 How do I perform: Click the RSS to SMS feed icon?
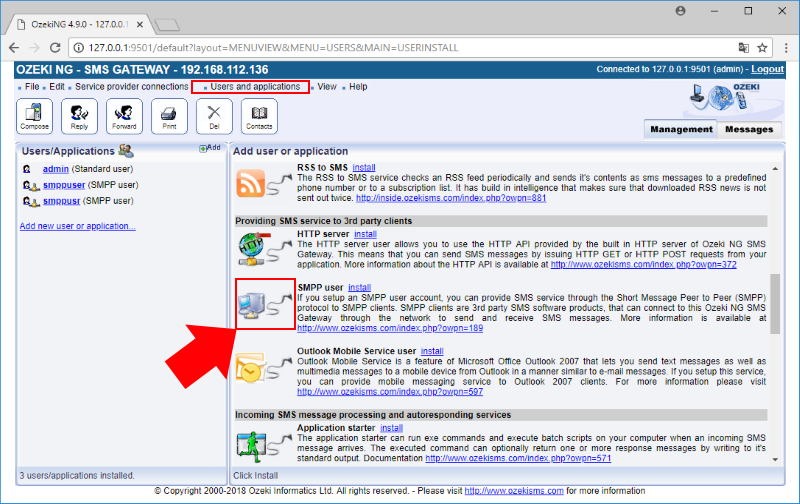[251, 183]
